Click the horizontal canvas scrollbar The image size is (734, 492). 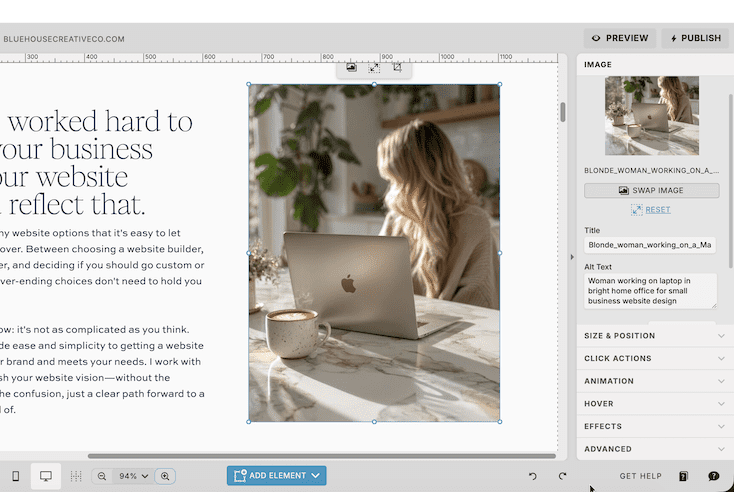pyautogui.click(x=322, y=456)
